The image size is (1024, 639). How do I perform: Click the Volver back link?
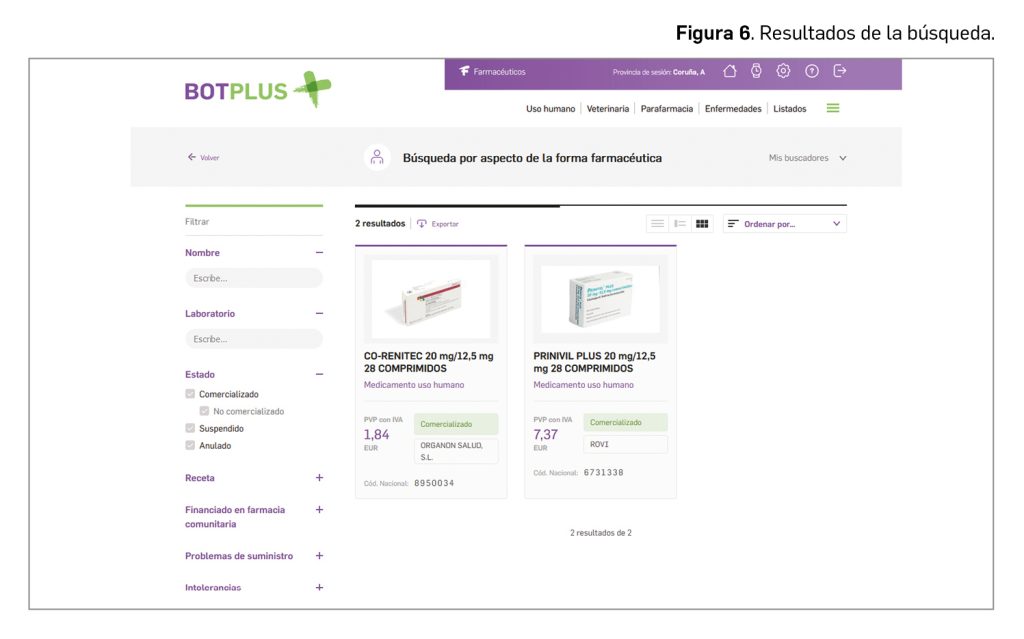coord(204,158)
